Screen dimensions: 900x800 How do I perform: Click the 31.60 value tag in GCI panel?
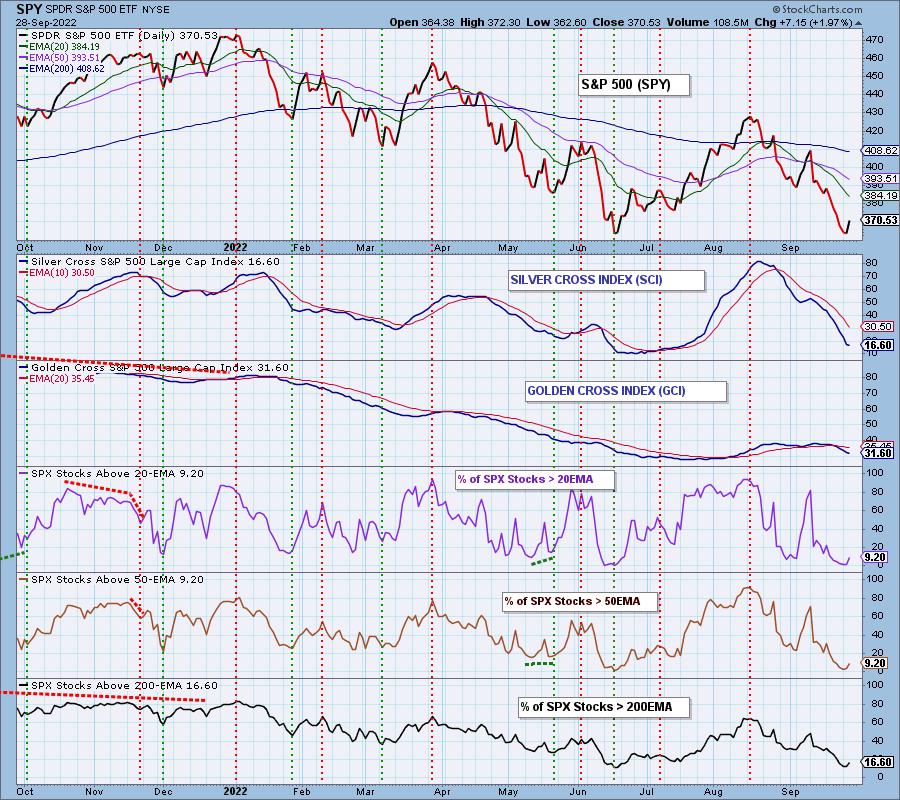point(878,453)
